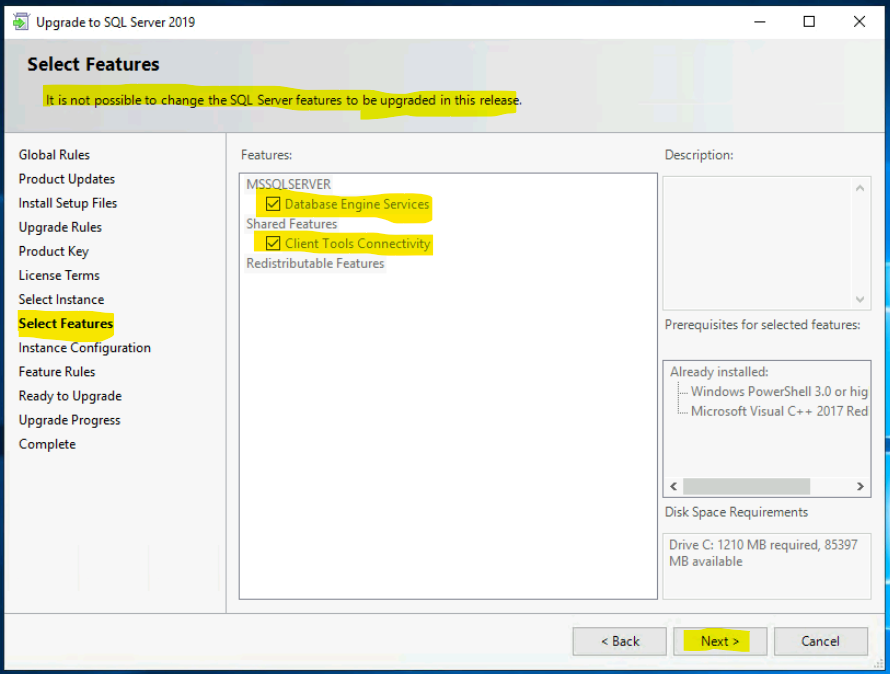Screen dimensions: 890x674
Task: Select the Select Instance step
Action: pyautogui.click(x=61, y=299)
